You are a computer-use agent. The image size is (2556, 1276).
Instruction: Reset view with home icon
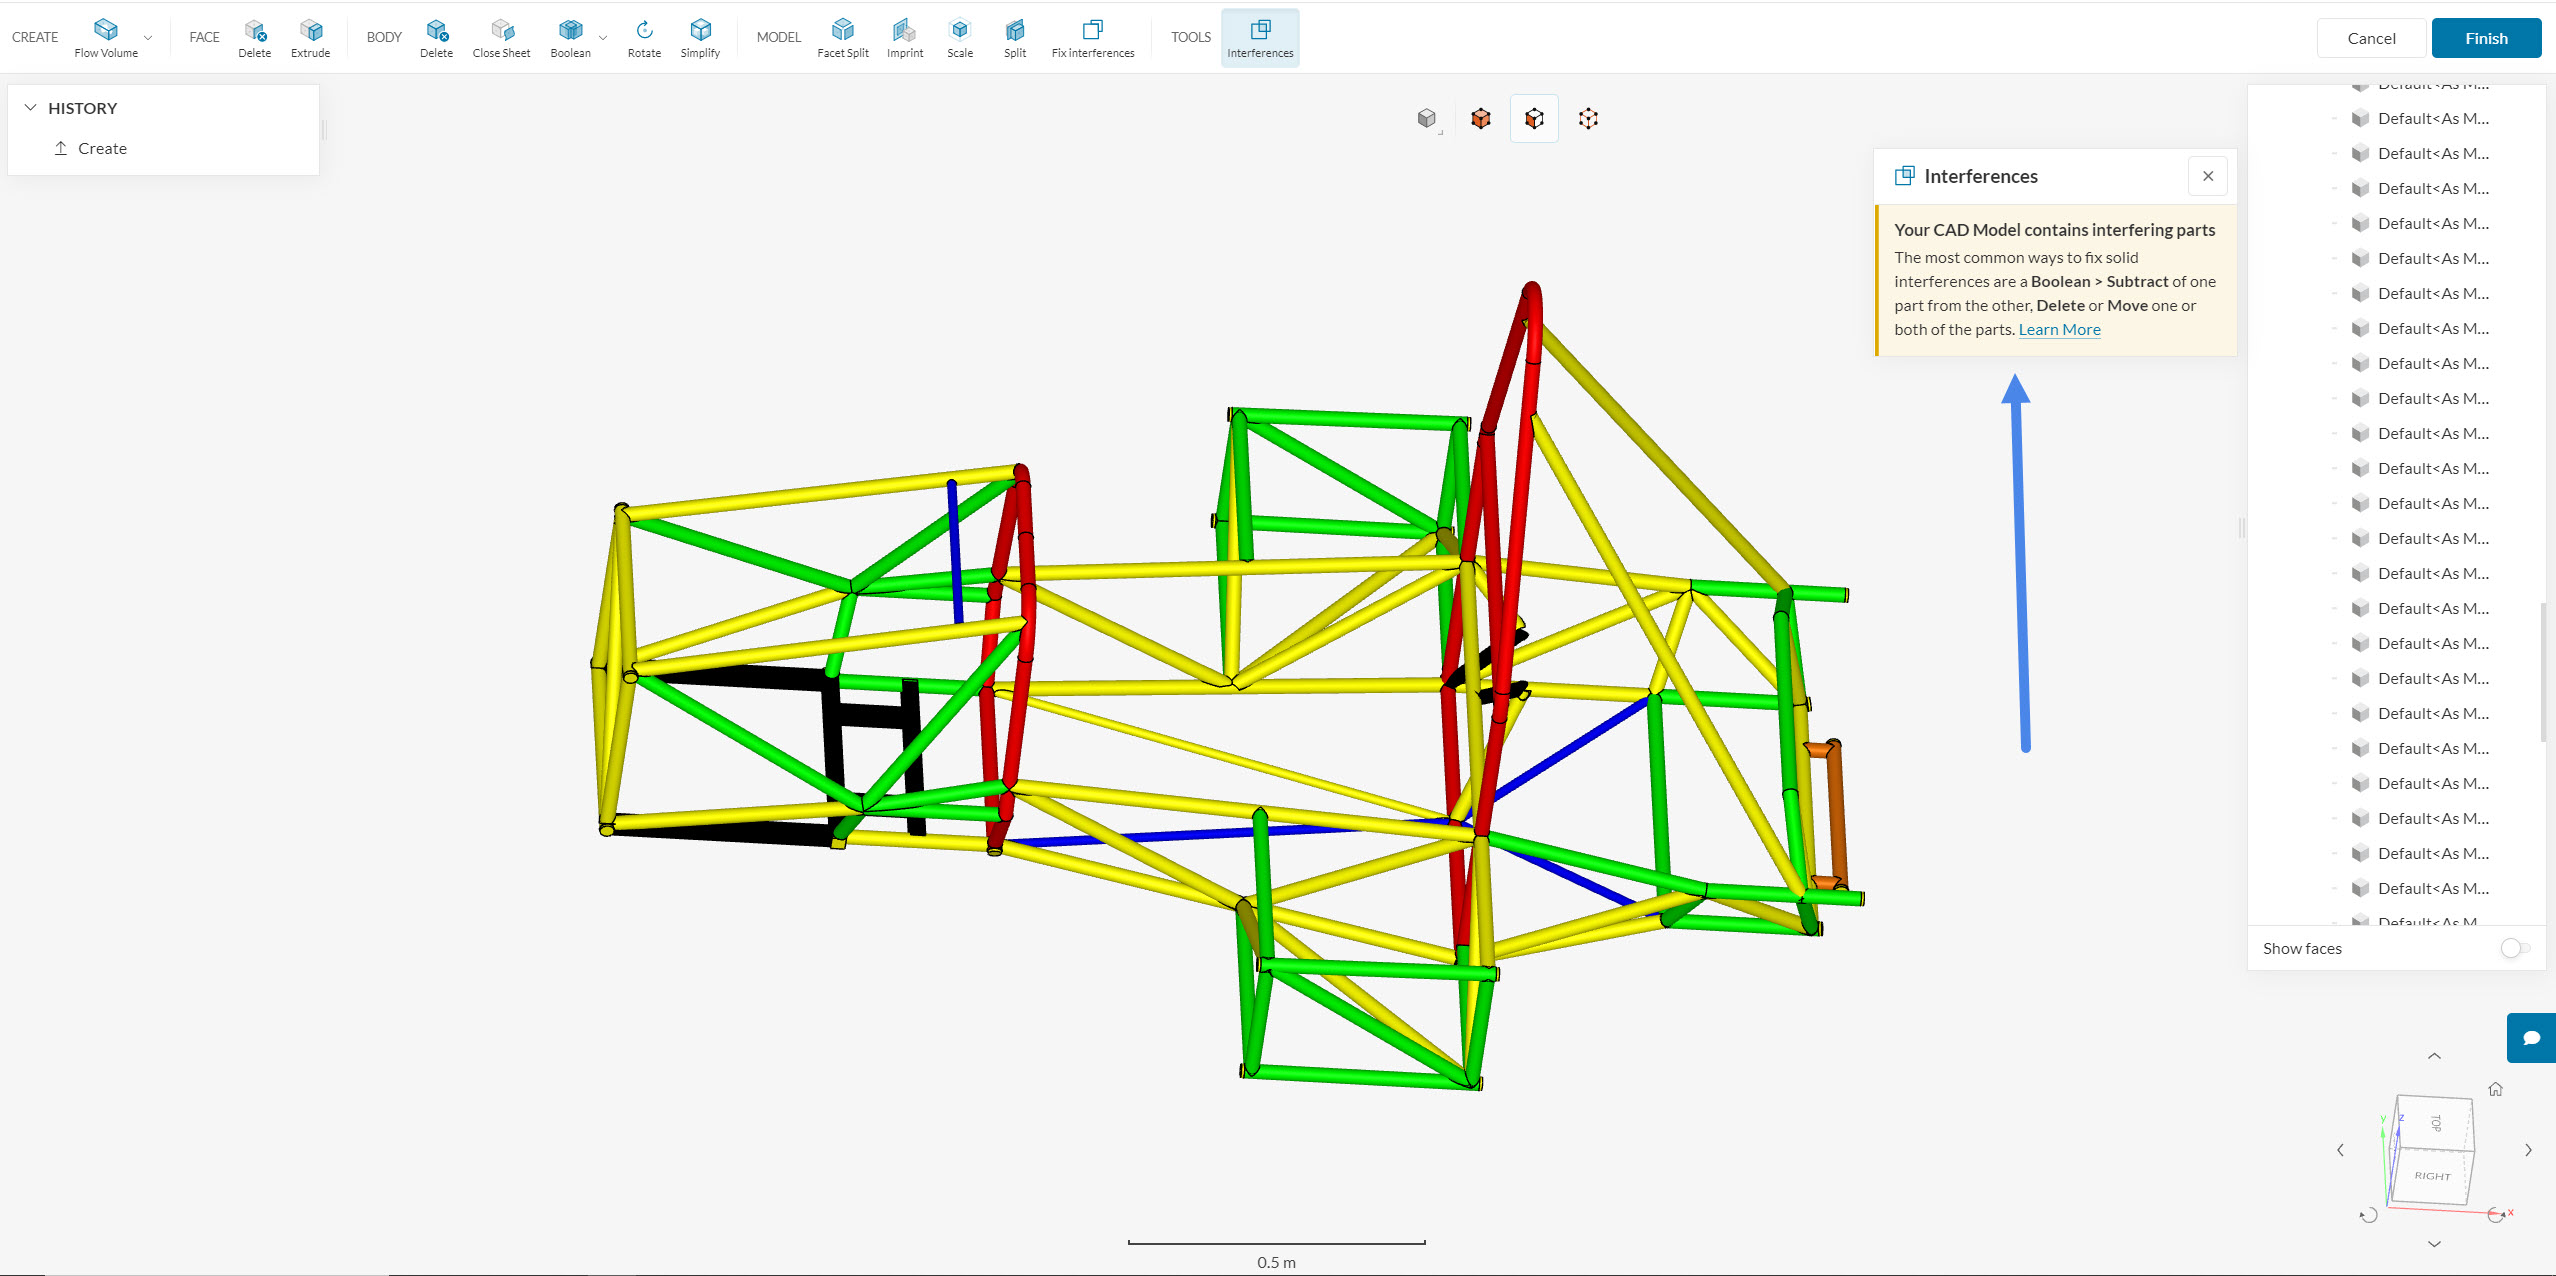(2496, 1089)
